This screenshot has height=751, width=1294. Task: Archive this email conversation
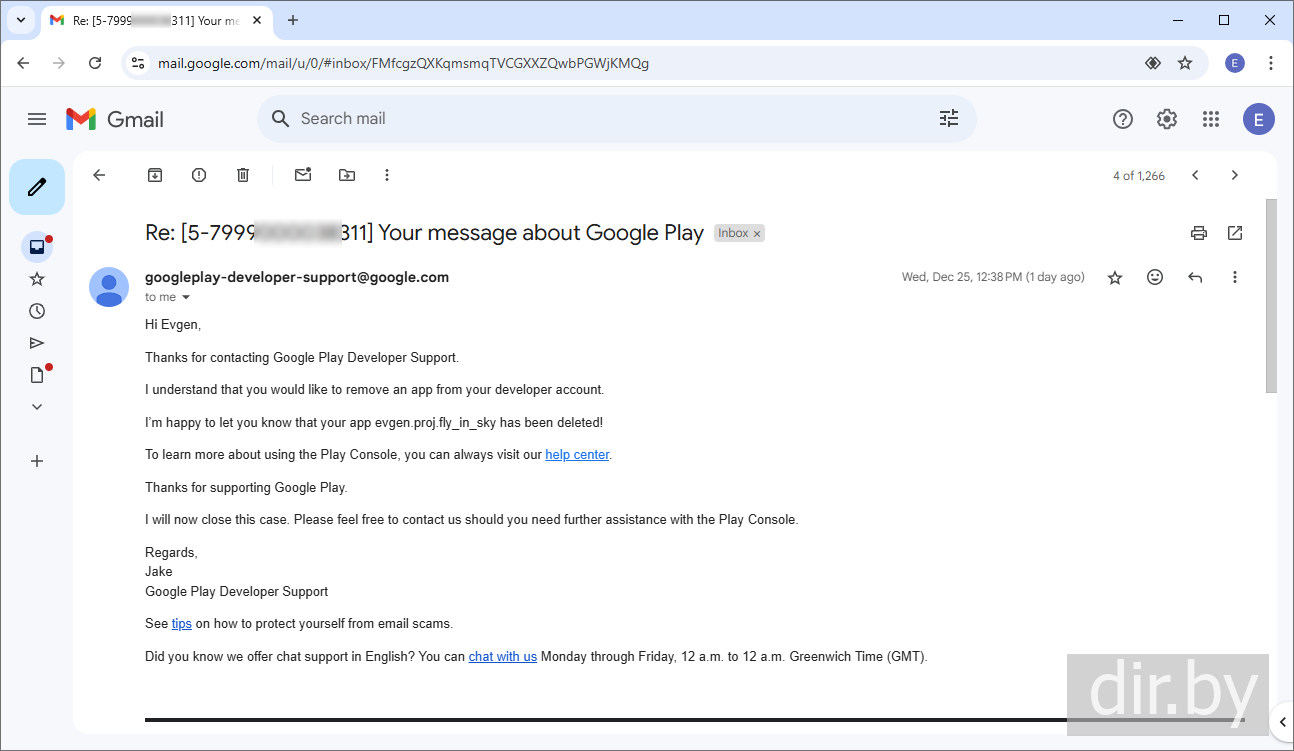coord(155,175)
